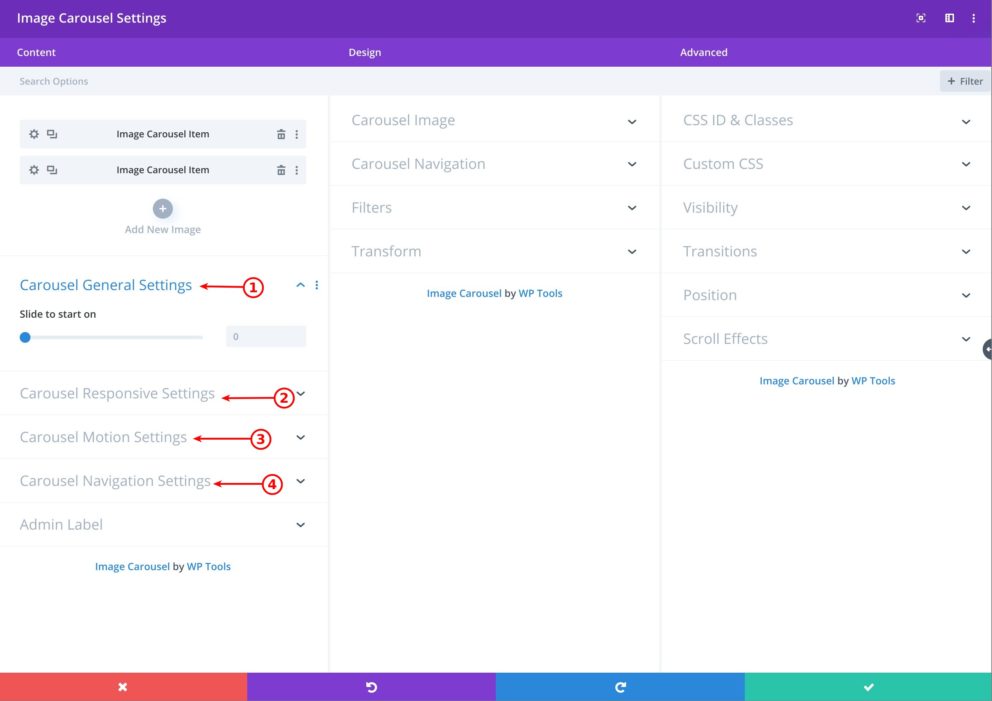
Task: Click the panel layout icon in the title bar
Action: [x=948, y=17]
